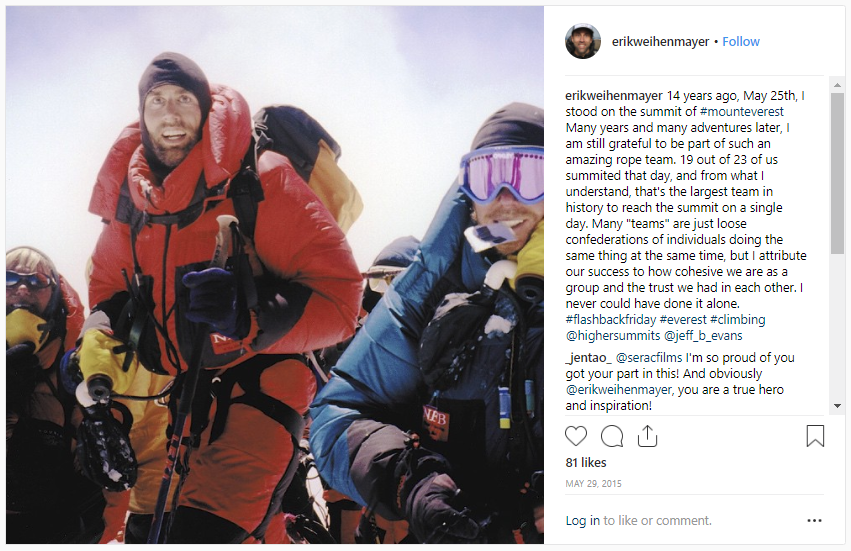Open the #flashbackfriday hashtag

pos(611,320)
